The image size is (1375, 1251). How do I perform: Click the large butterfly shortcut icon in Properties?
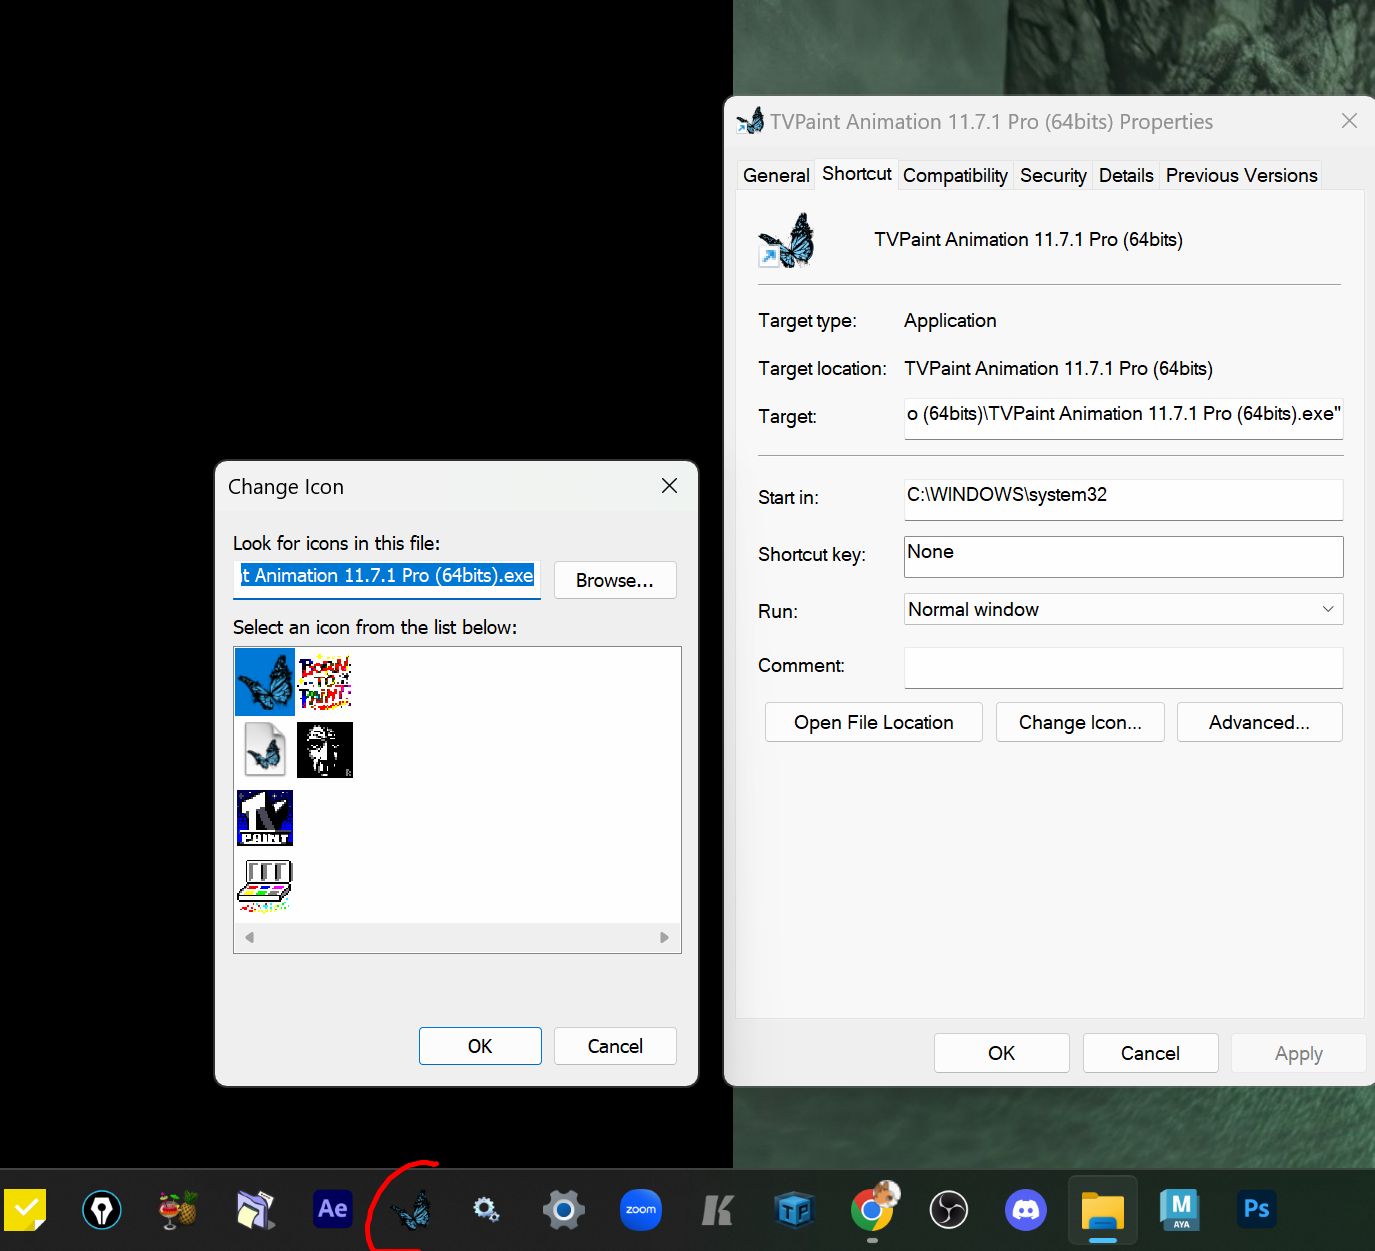pos(787,240)
